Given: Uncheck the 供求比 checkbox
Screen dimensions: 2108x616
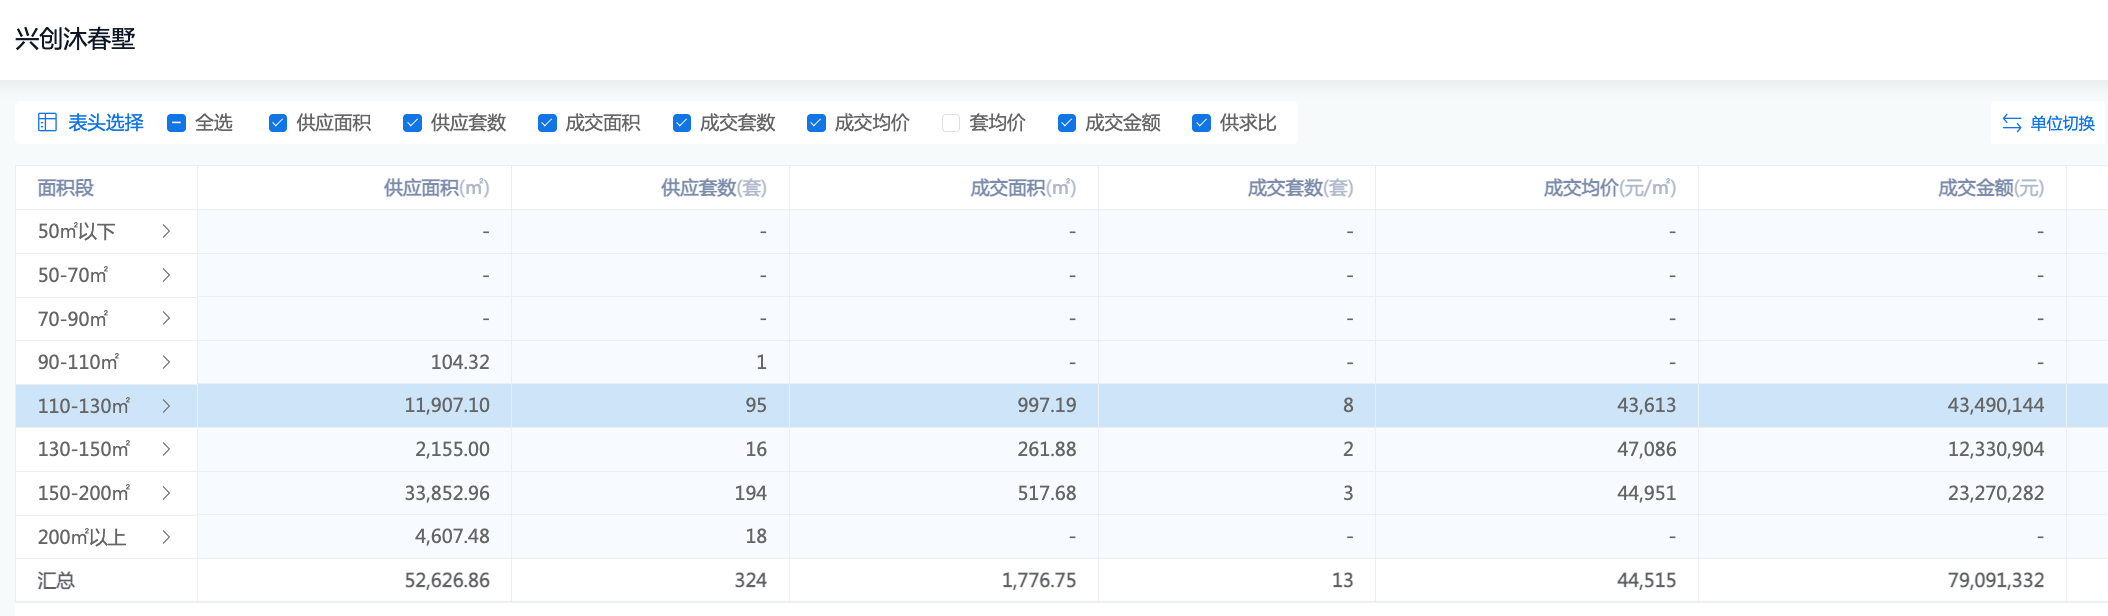Looking at the screenshot, I should tap(1202, 123).
